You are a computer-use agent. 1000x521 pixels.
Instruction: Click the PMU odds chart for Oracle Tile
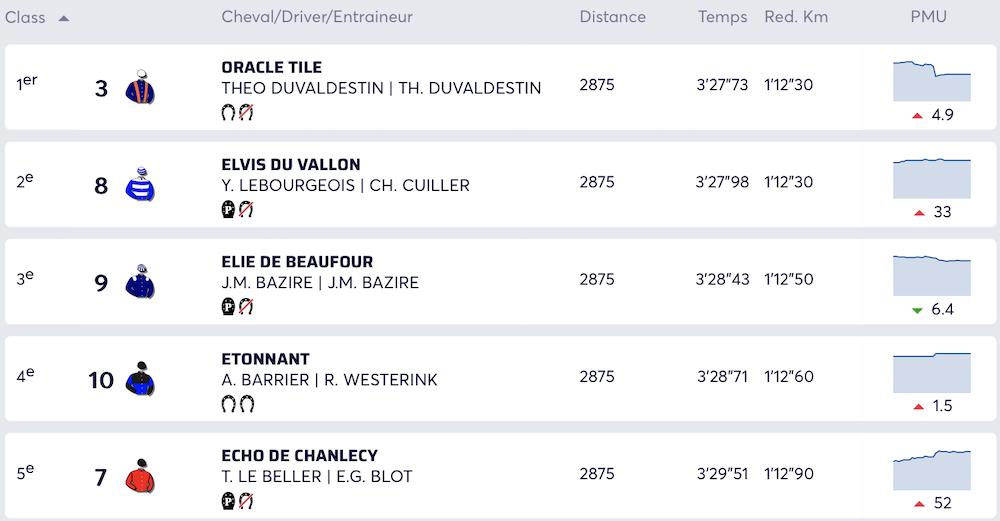(x=931, y=80)
